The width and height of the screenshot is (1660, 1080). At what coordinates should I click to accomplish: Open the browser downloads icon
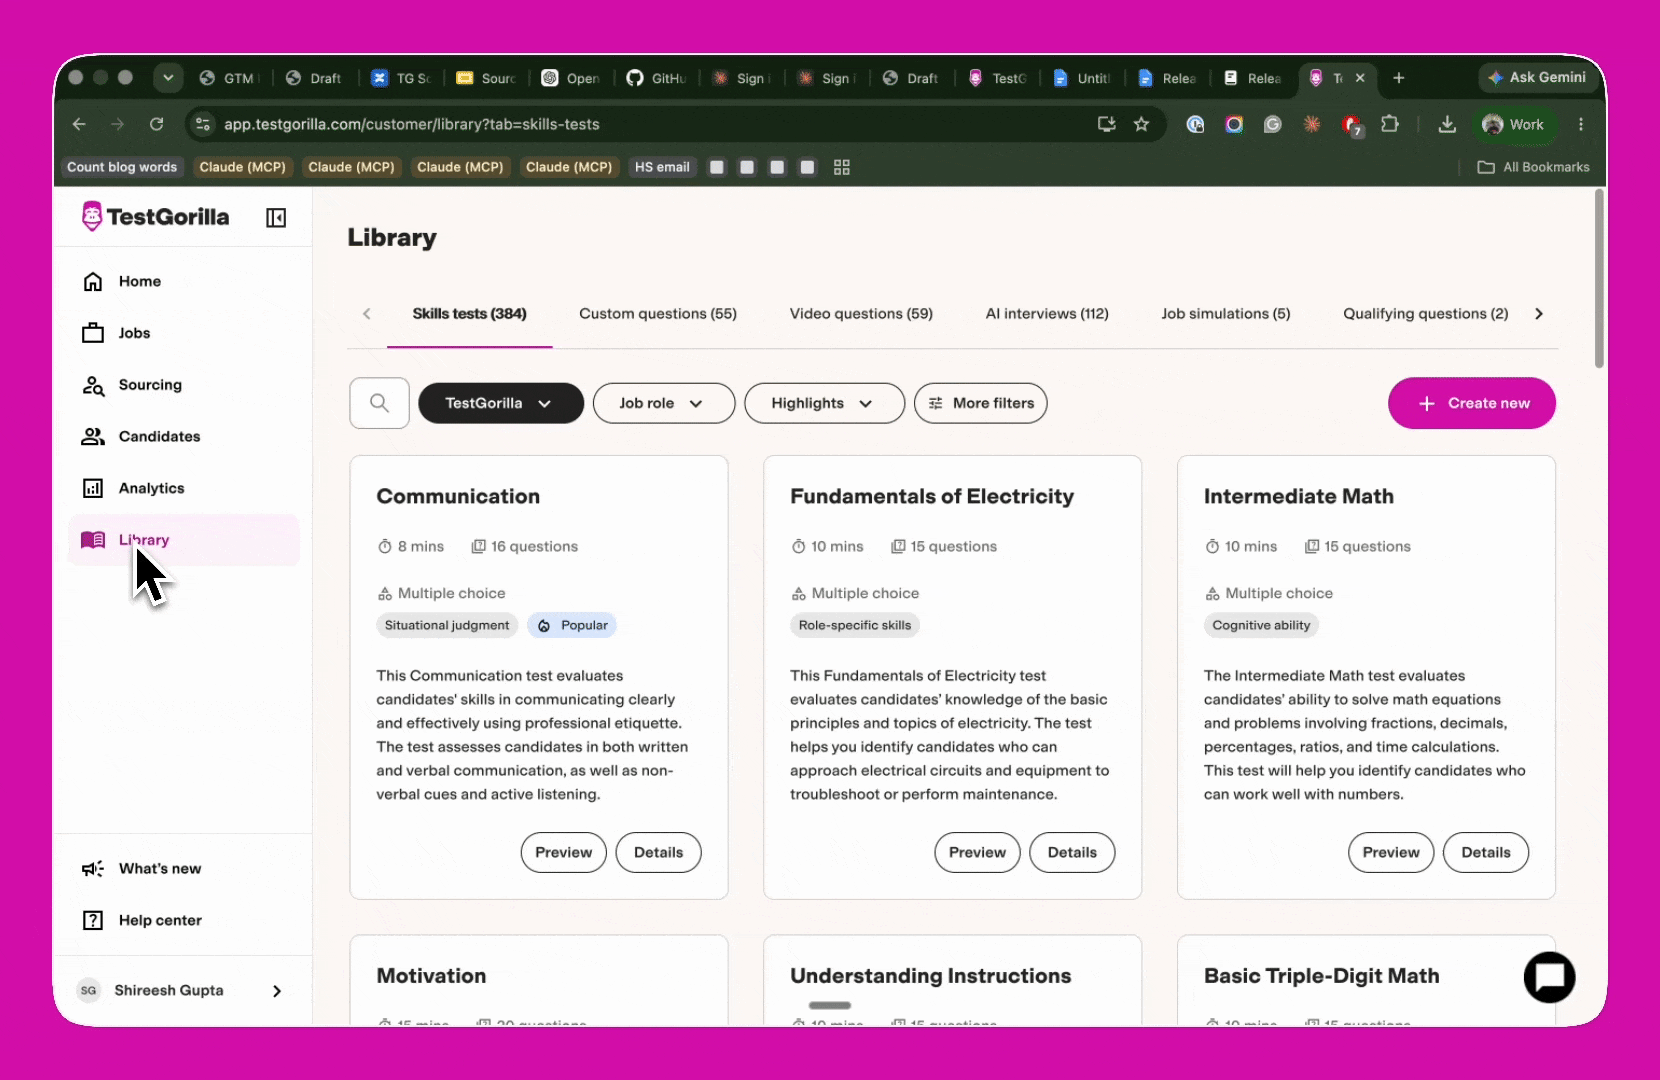[x=1446, y=124]
